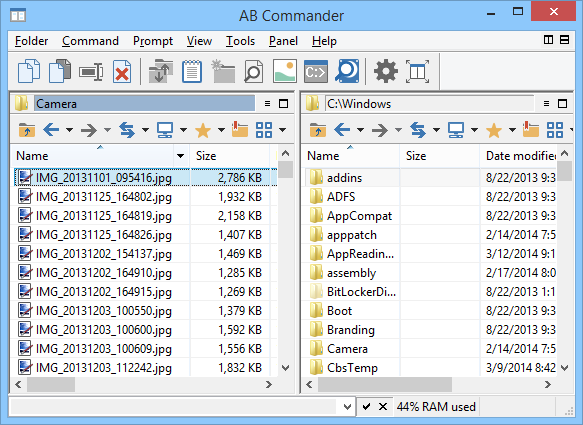Open the Folder menu

31,41
